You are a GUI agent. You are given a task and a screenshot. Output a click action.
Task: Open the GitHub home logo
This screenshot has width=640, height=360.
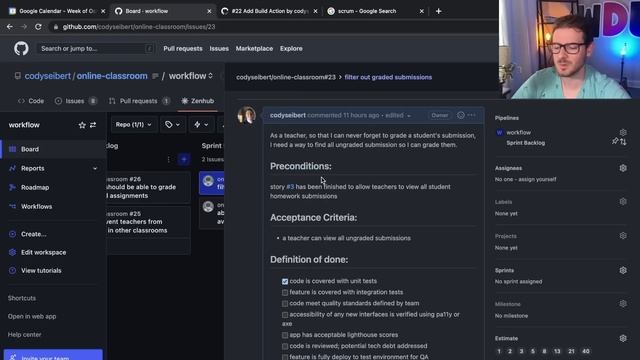coord(21,49)
